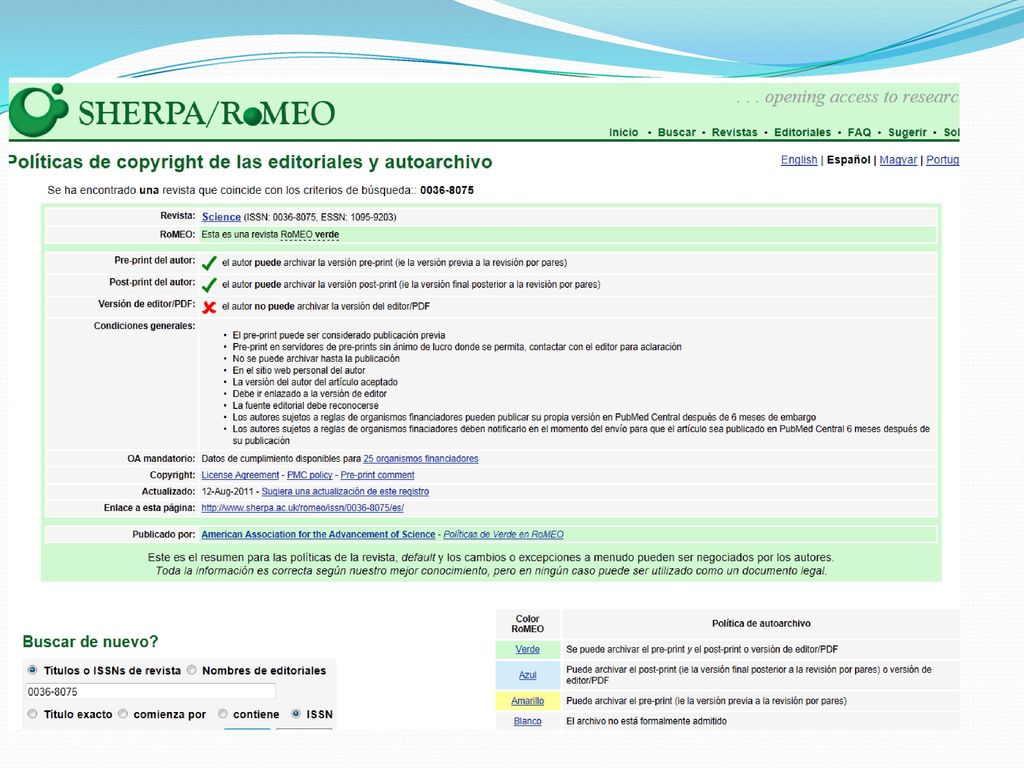Go to Revistas in the navigation menu

pyautogui.click(x=735, y=133)
